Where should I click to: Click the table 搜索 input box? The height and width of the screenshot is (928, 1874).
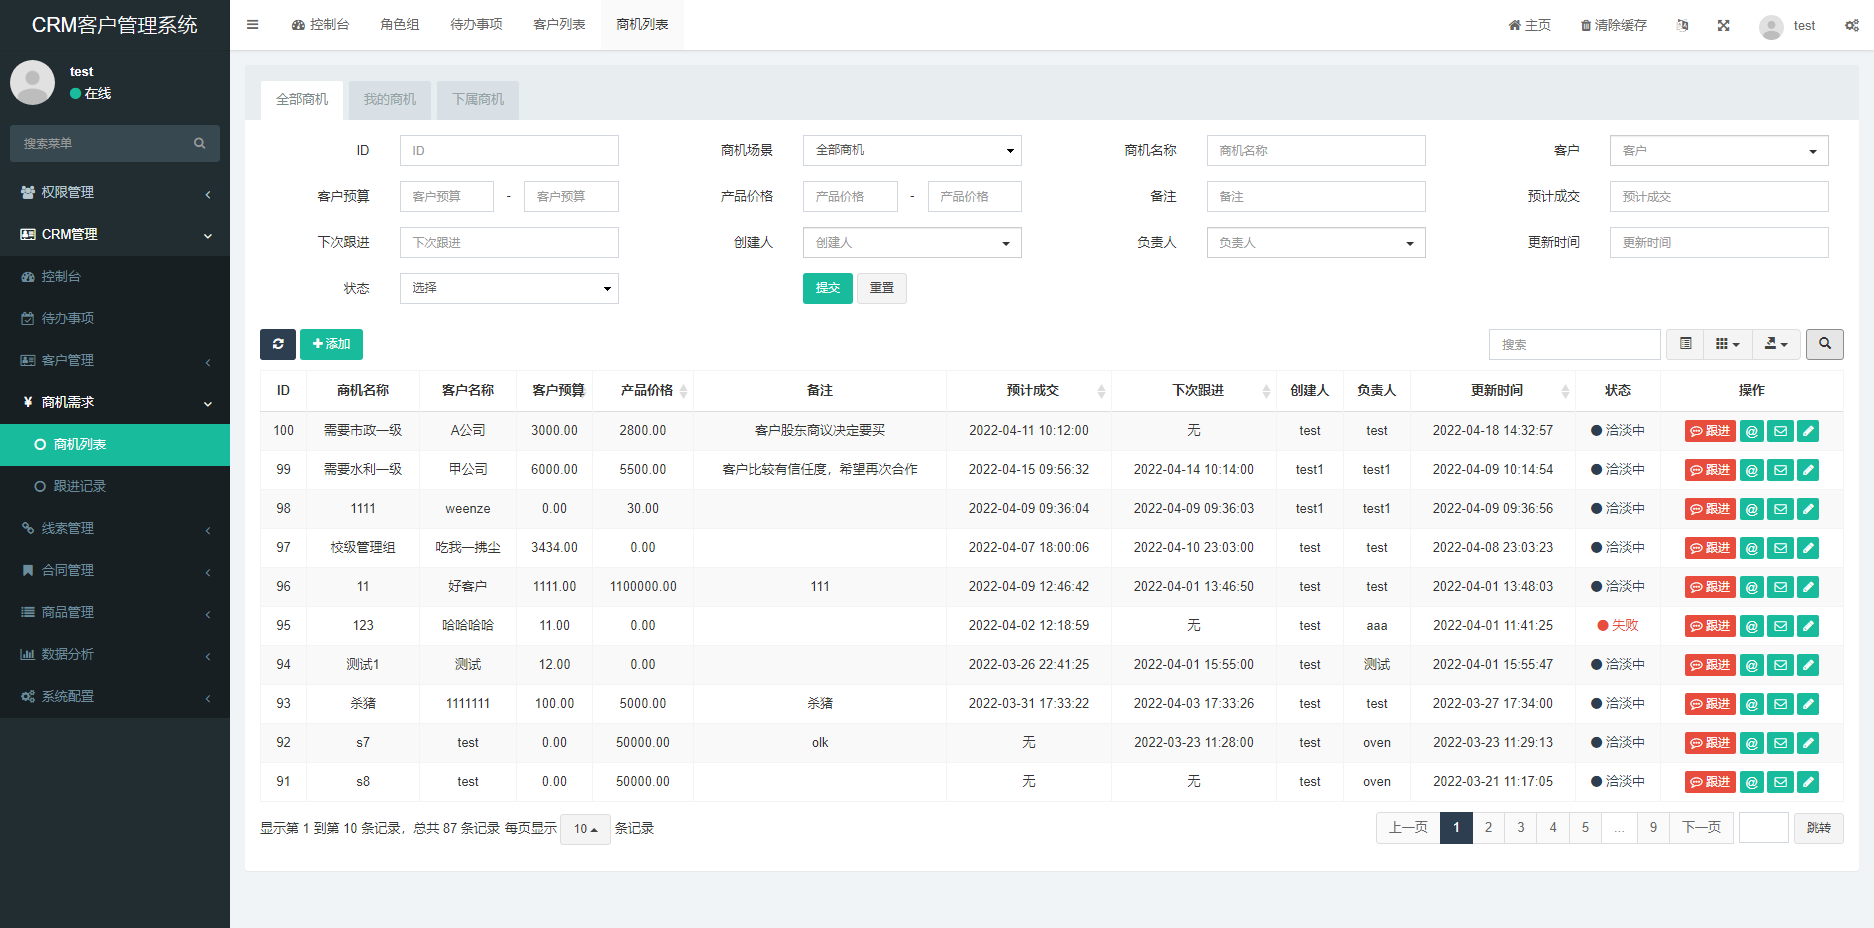click(x=1574, y=344)
